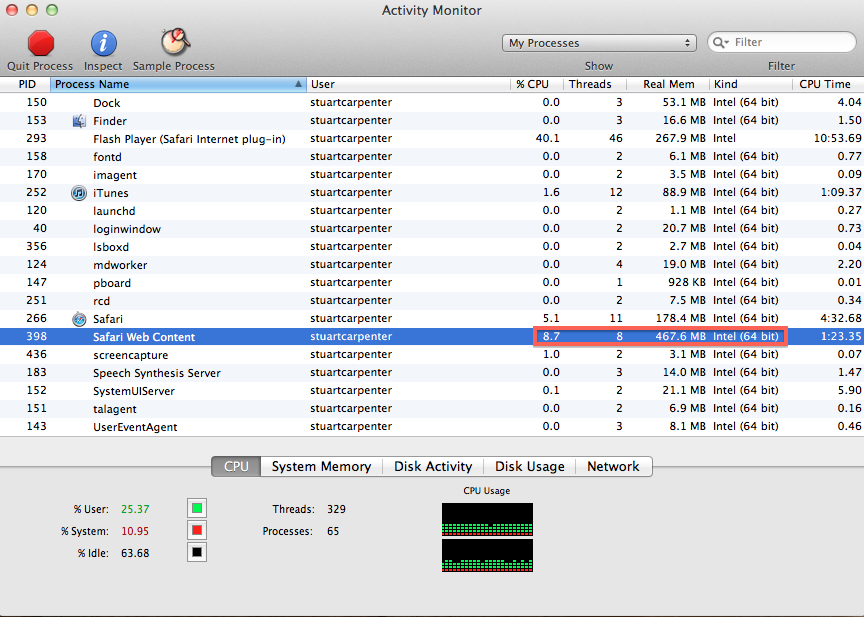Screen dimensions: 864x617
Task: Switch to the Disk Activity tab
Action: tap(433, 466)
